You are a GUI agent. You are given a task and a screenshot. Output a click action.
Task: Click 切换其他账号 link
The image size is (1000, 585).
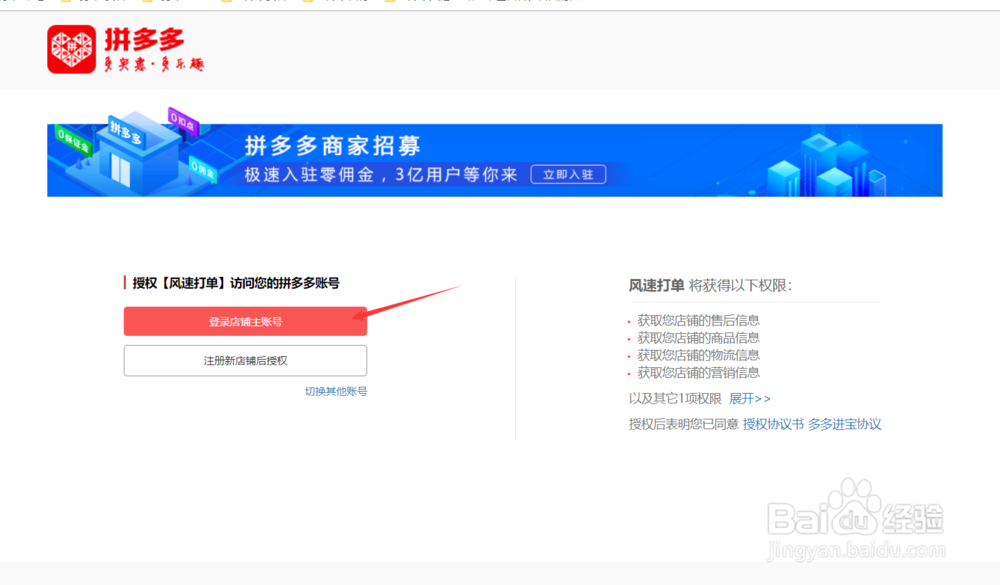coord(336,391)
